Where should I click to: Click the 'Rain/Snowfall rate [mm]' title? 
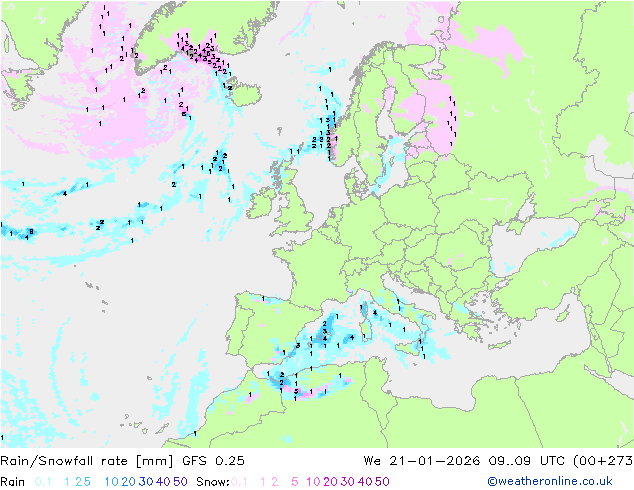point(87,461)
